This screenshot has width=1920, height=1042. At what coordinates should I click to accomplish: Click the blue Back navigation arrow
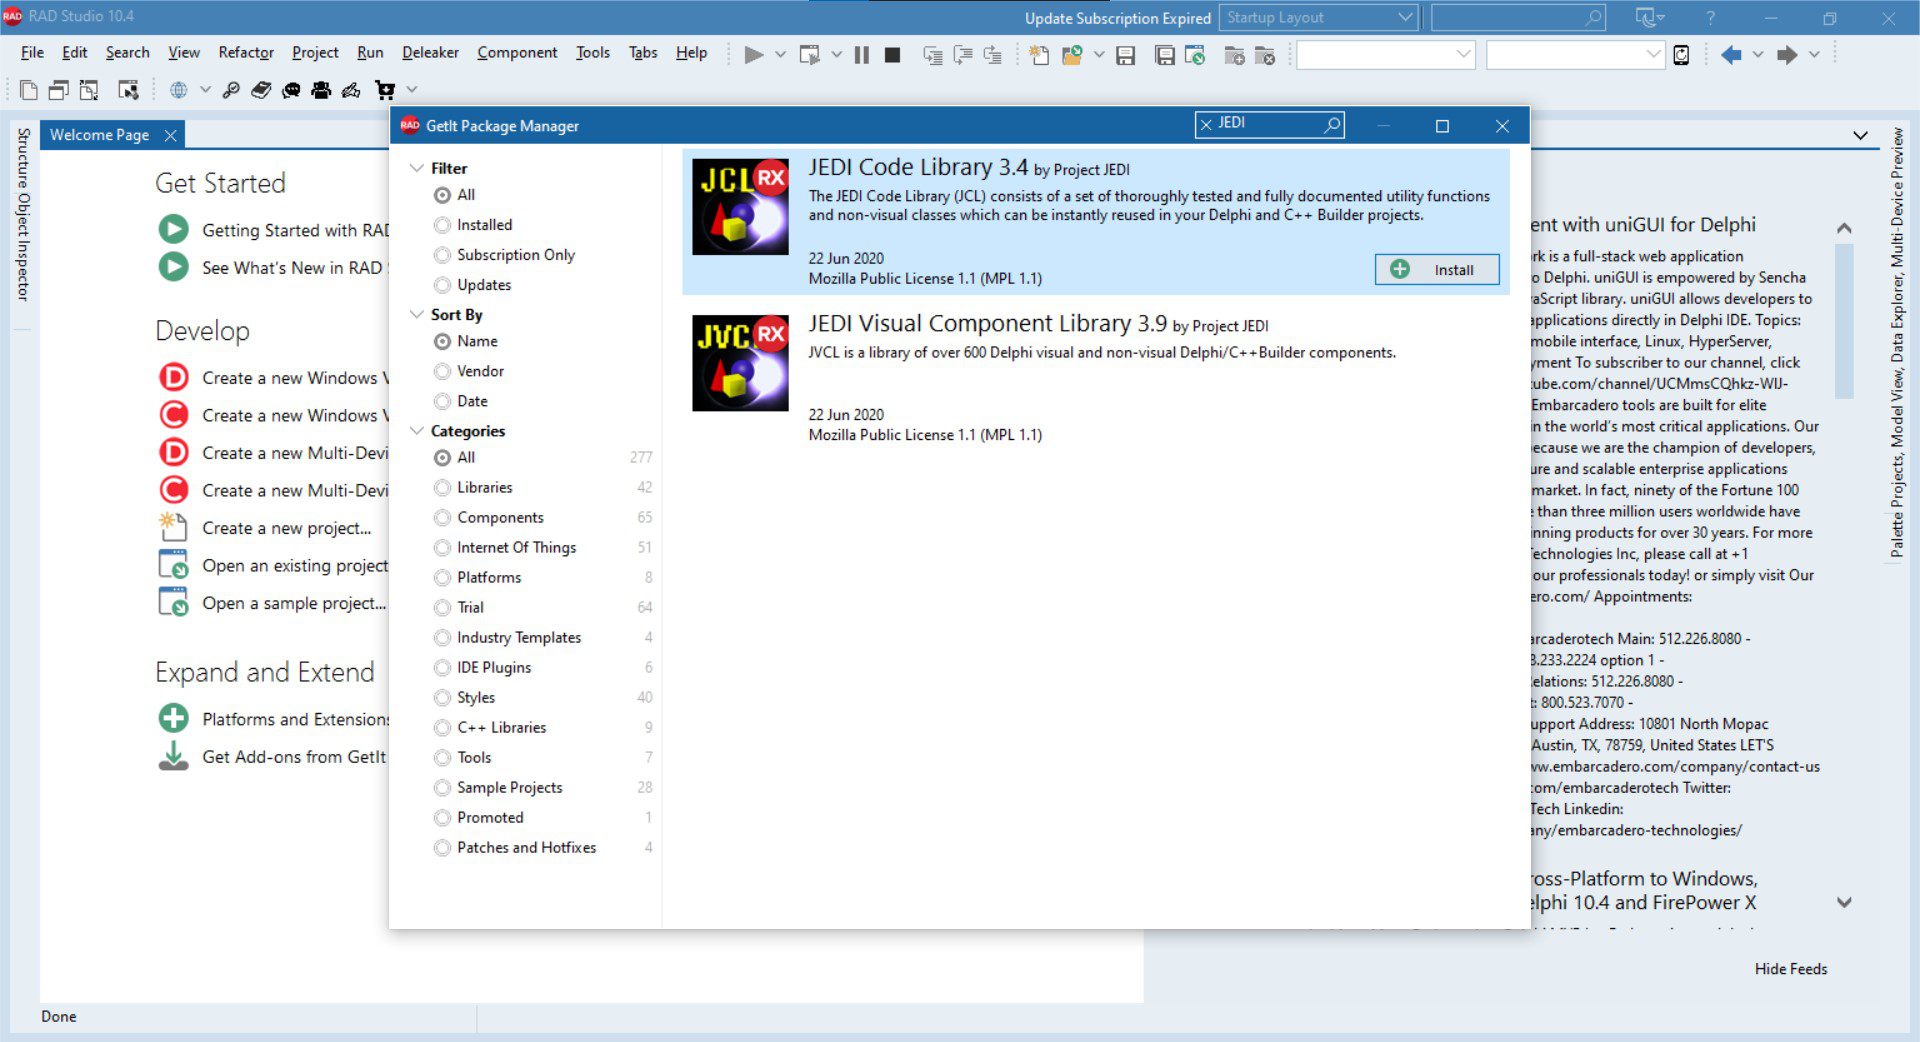point(1731,55)
